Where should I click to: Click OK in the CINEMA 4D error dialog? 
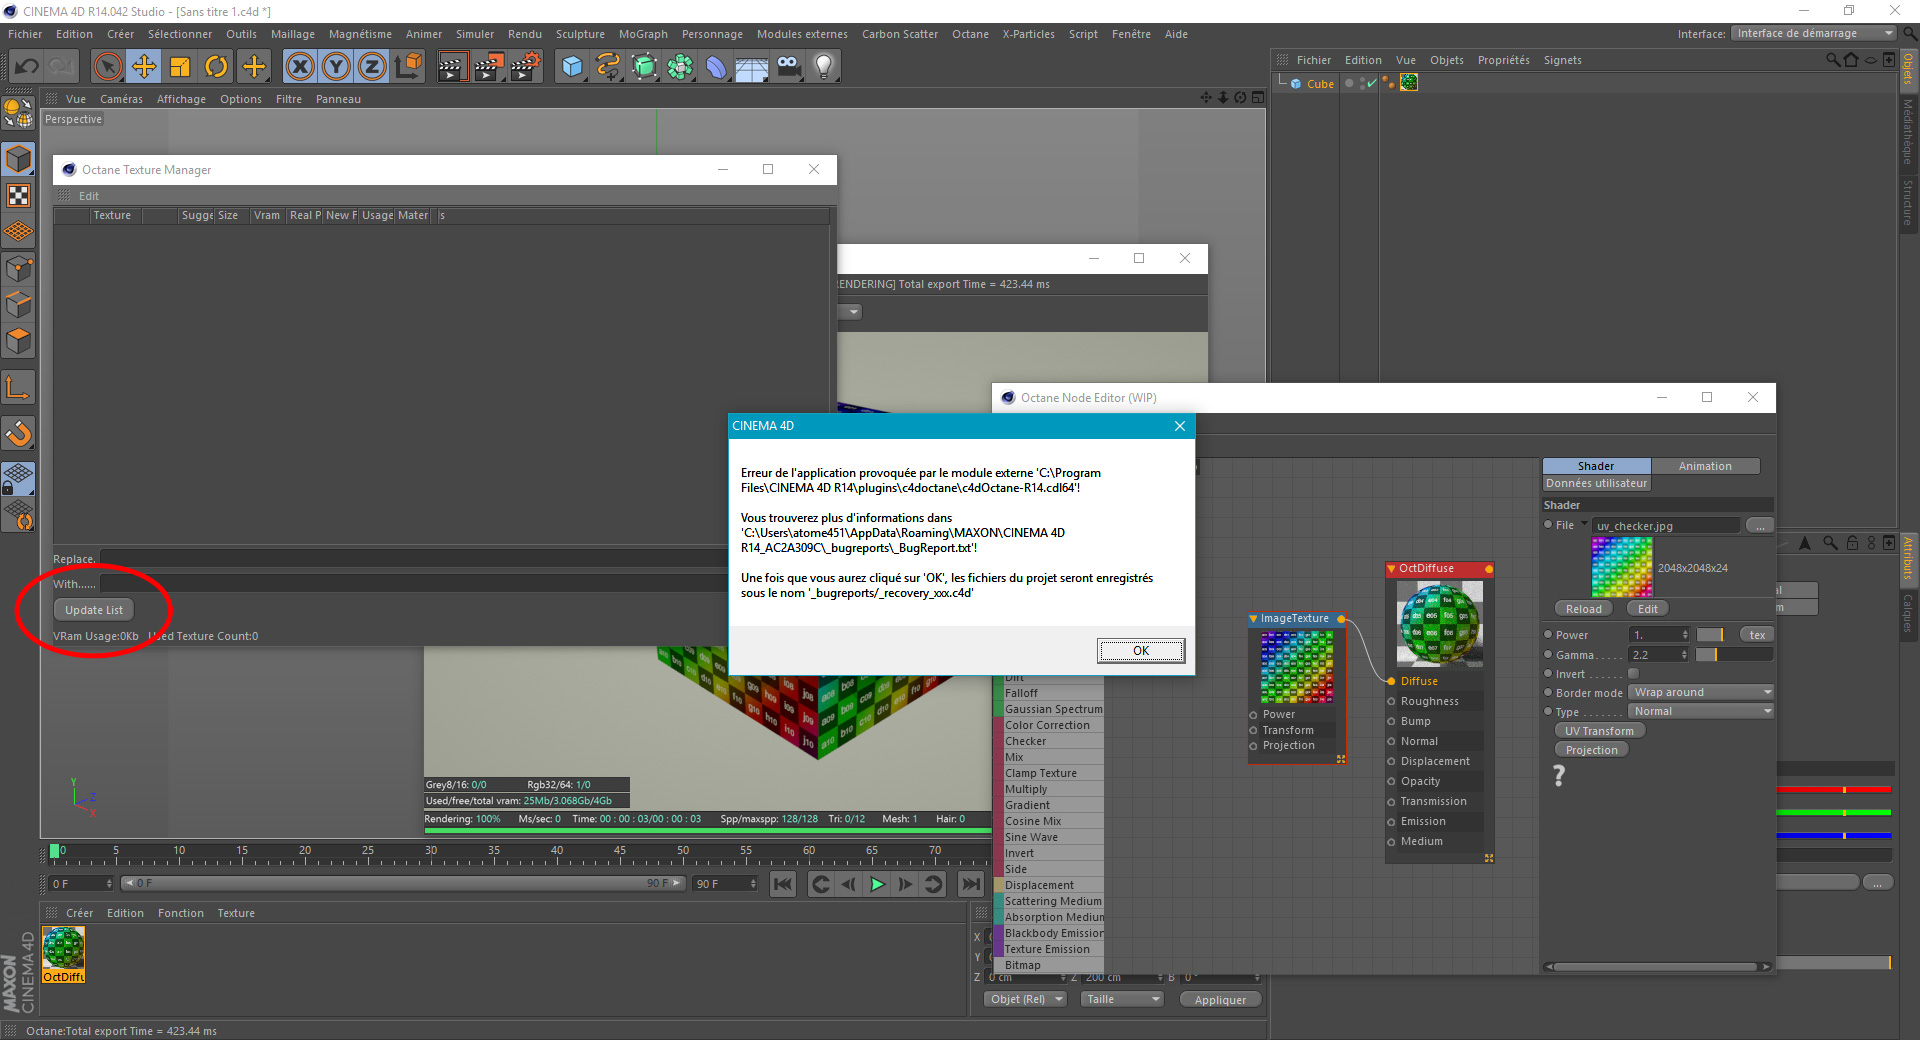(x=1141, y=651)
